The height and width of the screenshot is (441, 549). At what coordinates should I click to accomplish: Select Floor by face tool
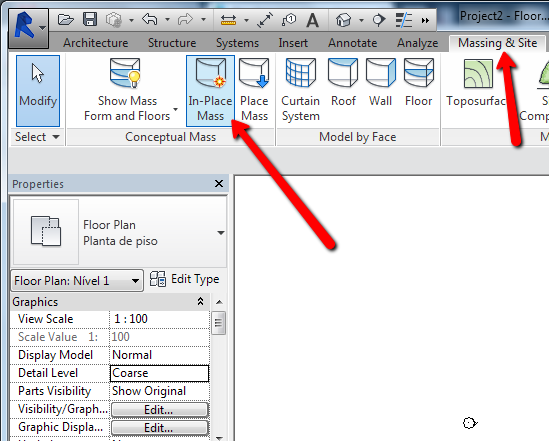pyautogui.click(x=419, y=83)
